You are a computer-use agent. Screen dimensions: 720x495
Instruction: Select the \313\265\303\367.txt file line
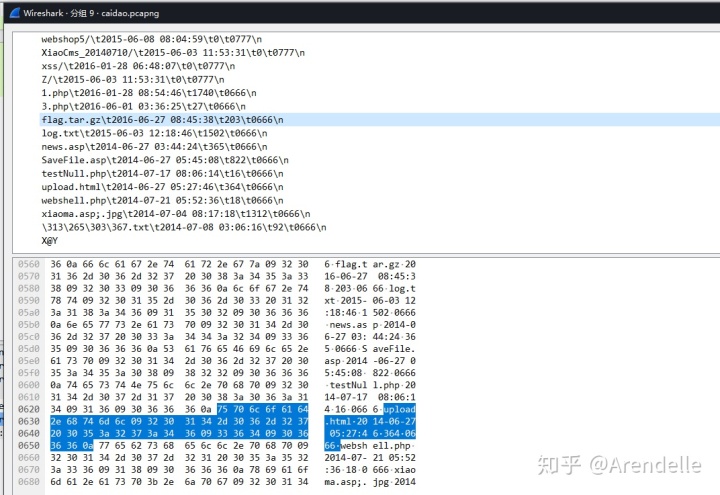click(184, 227)
